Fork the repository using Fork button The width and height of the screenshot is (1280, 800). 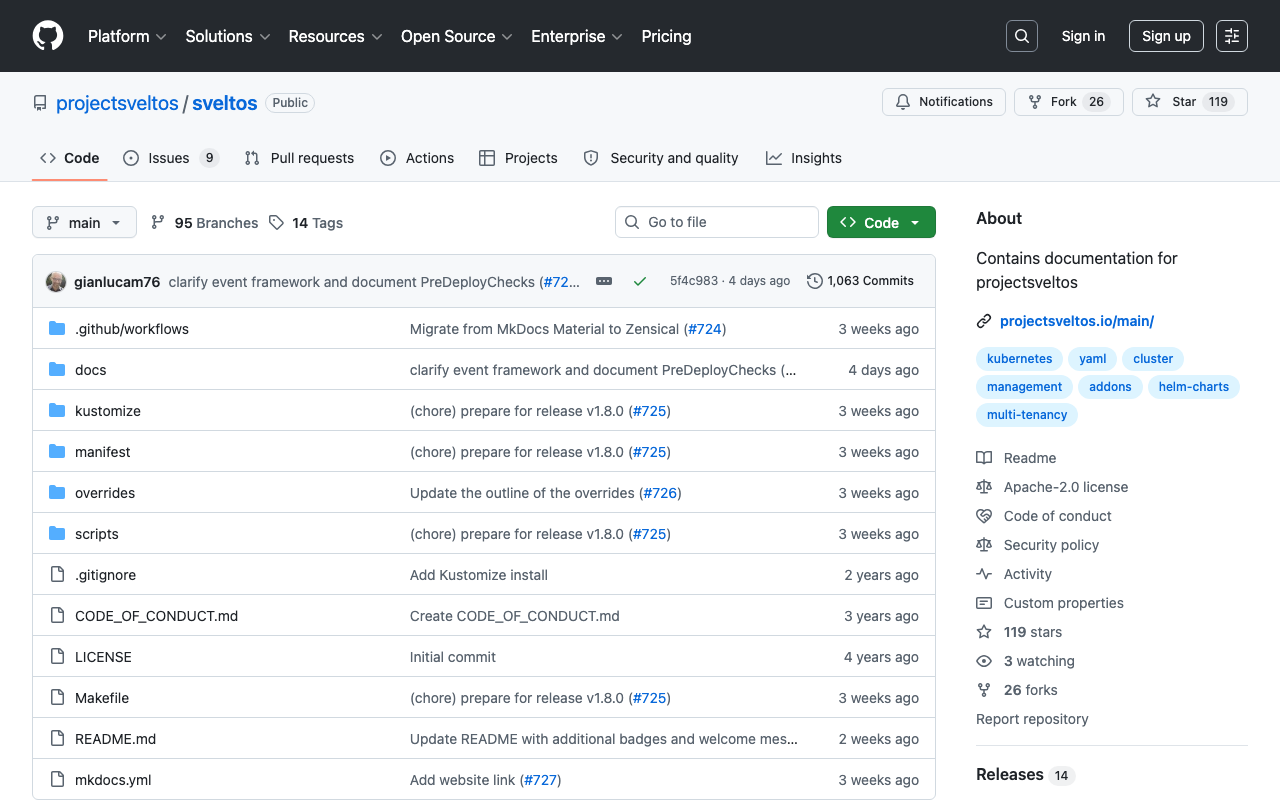click(x=1068, y=102)
